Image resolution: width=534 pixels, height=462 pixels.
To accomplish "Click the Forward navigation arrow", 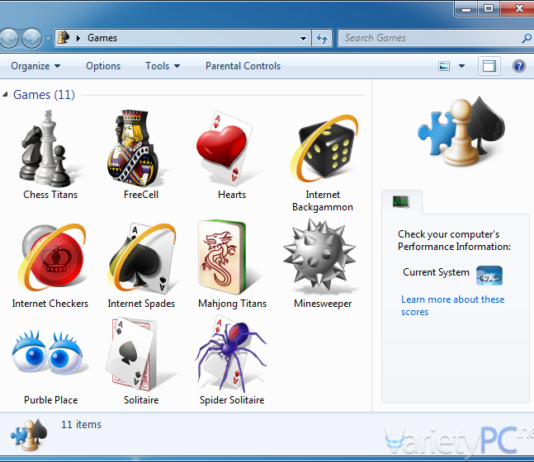I will click(32, 38).
